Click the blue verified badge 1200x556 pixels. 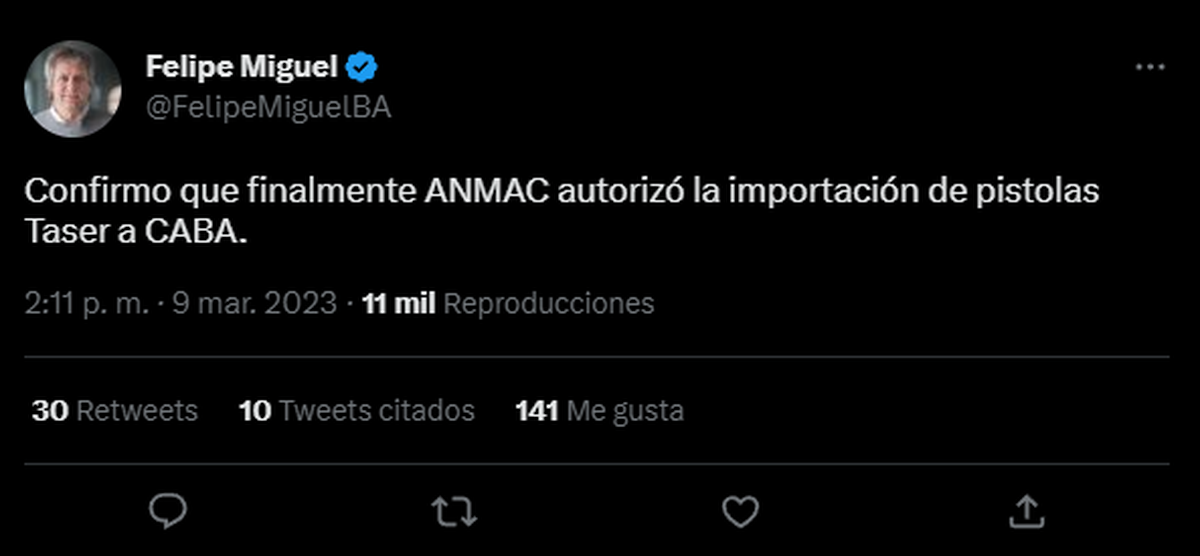click(362, 67)
